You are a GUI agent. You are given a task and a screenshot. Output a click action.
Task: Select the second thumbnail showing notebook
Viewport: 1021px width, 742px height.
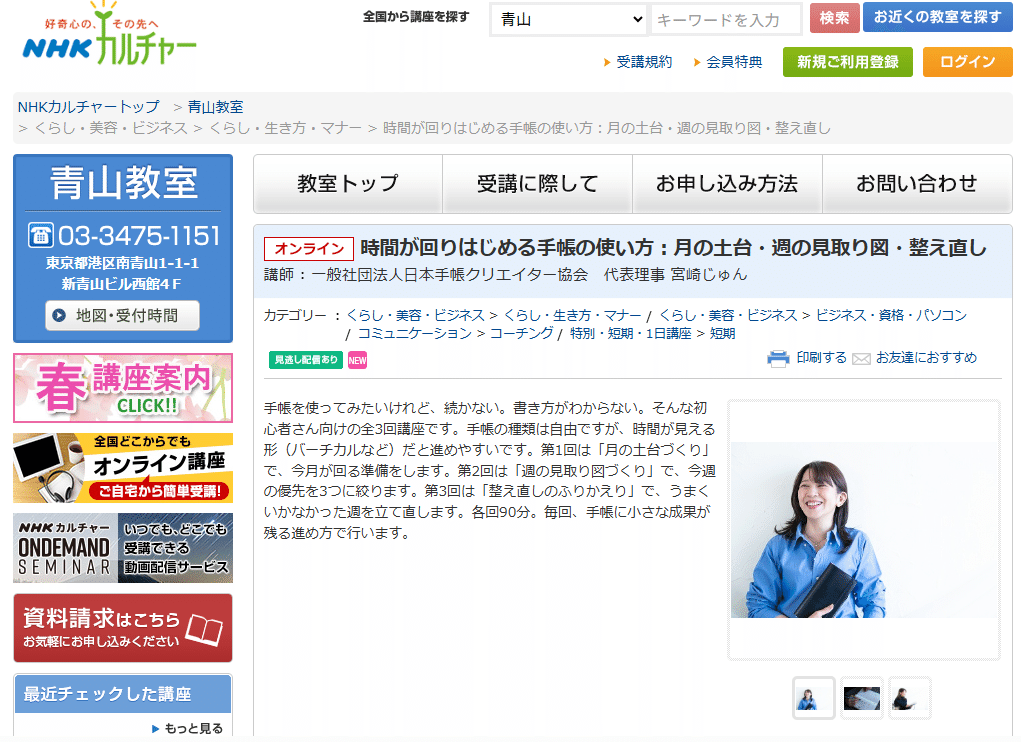point(862,698)
